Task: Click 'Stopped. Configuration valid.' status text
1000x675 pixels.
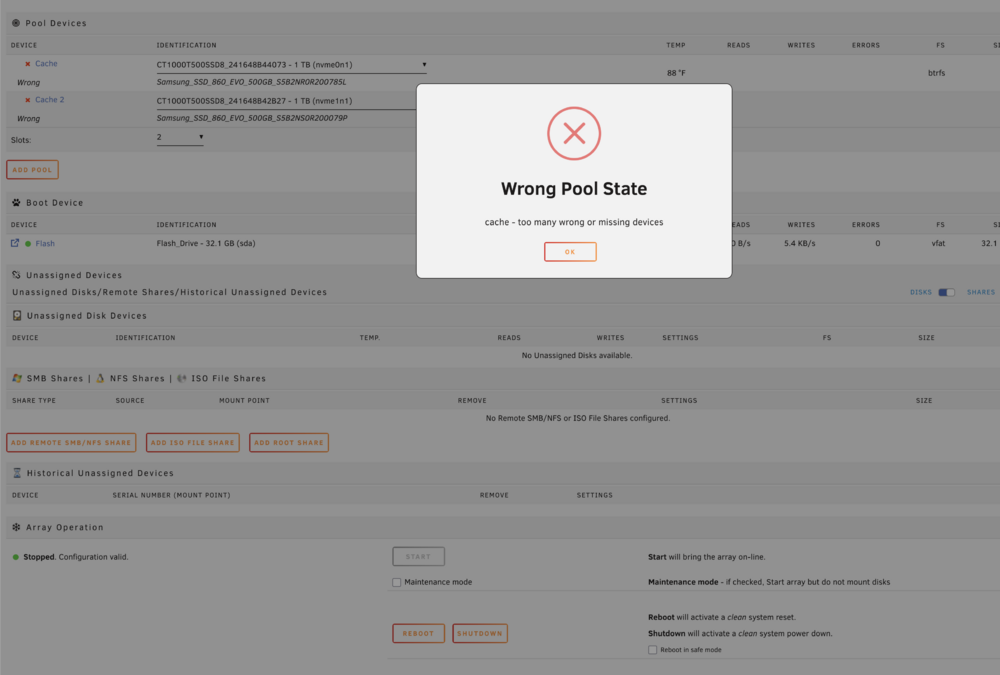Action: [x=76, y=557]
